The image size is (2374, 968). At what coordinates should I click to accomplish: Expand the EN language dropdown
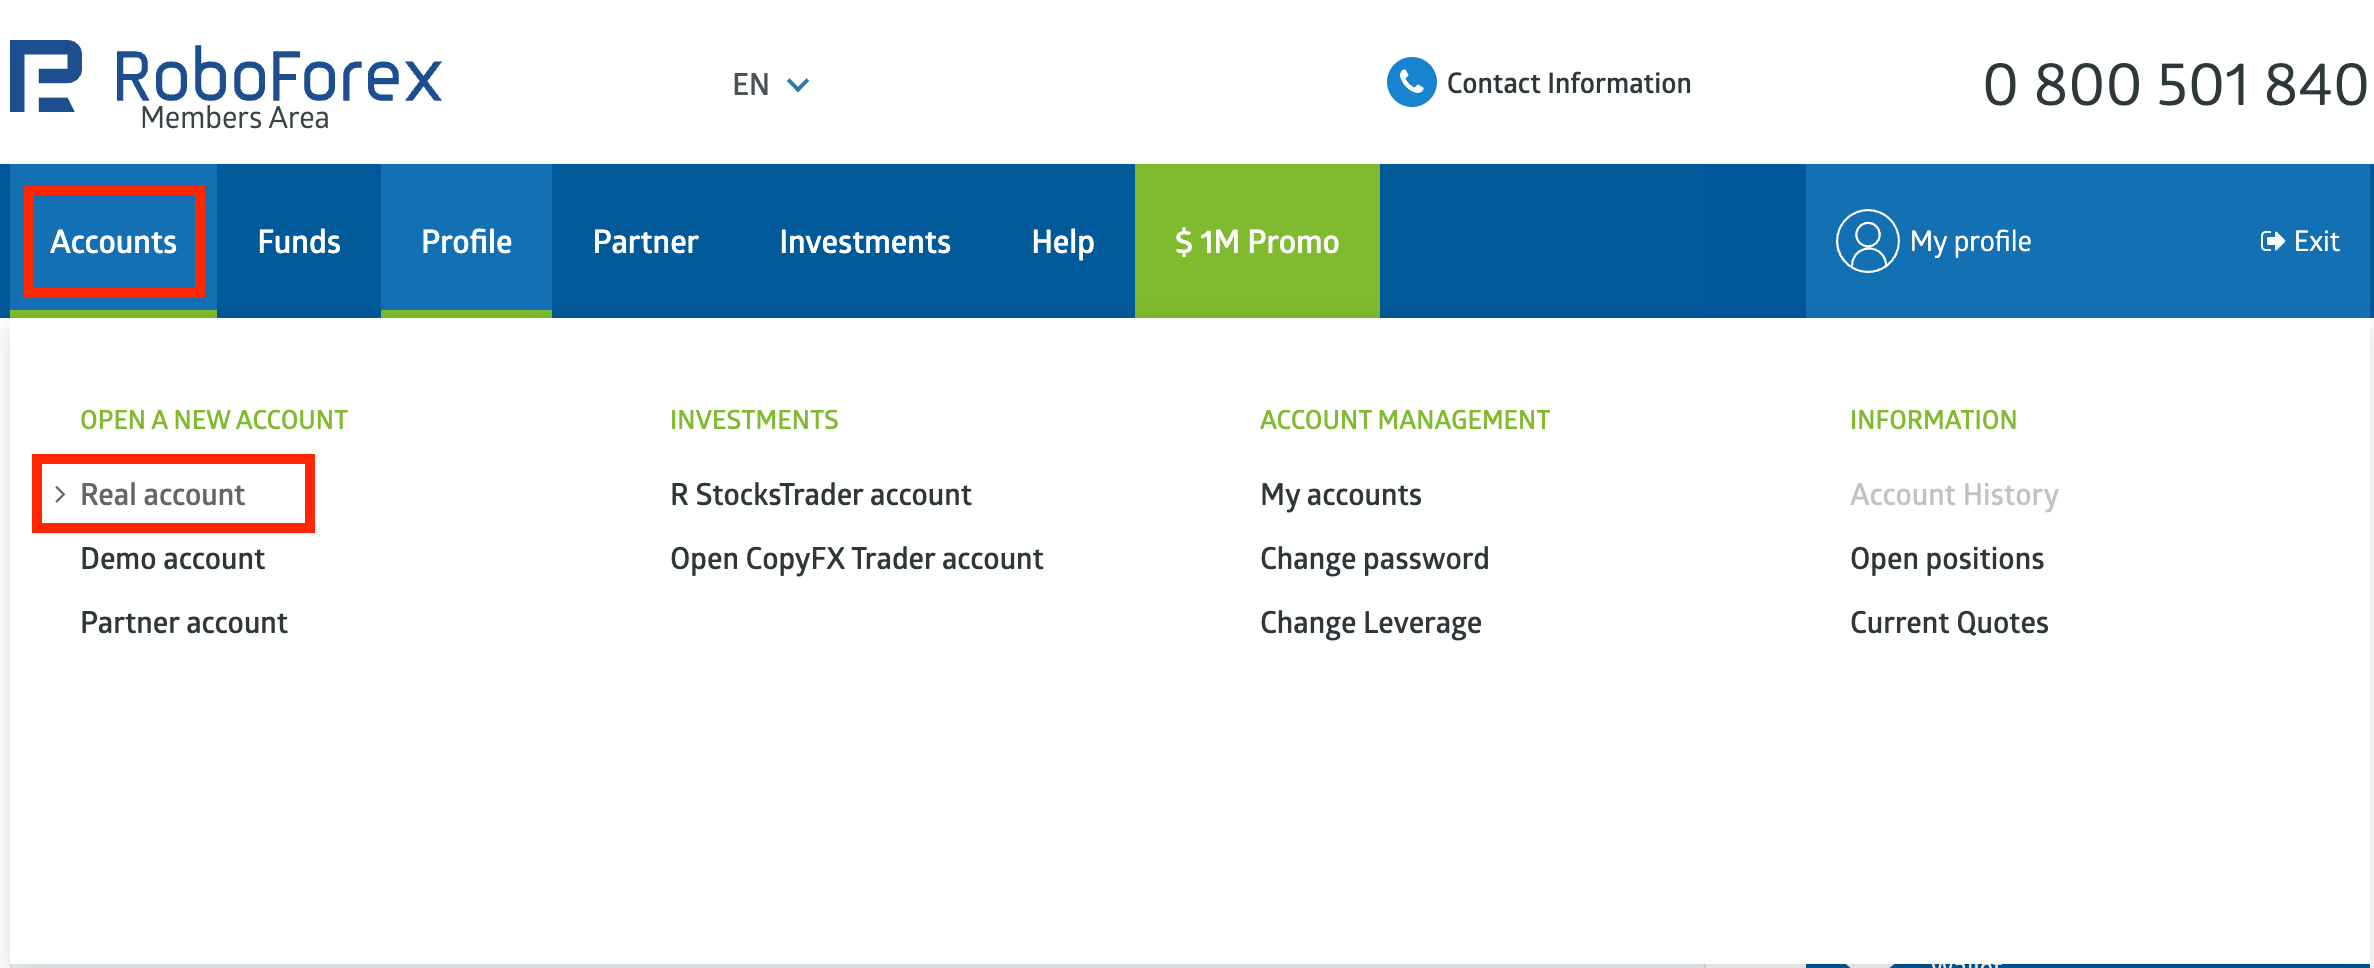point(770,84)
